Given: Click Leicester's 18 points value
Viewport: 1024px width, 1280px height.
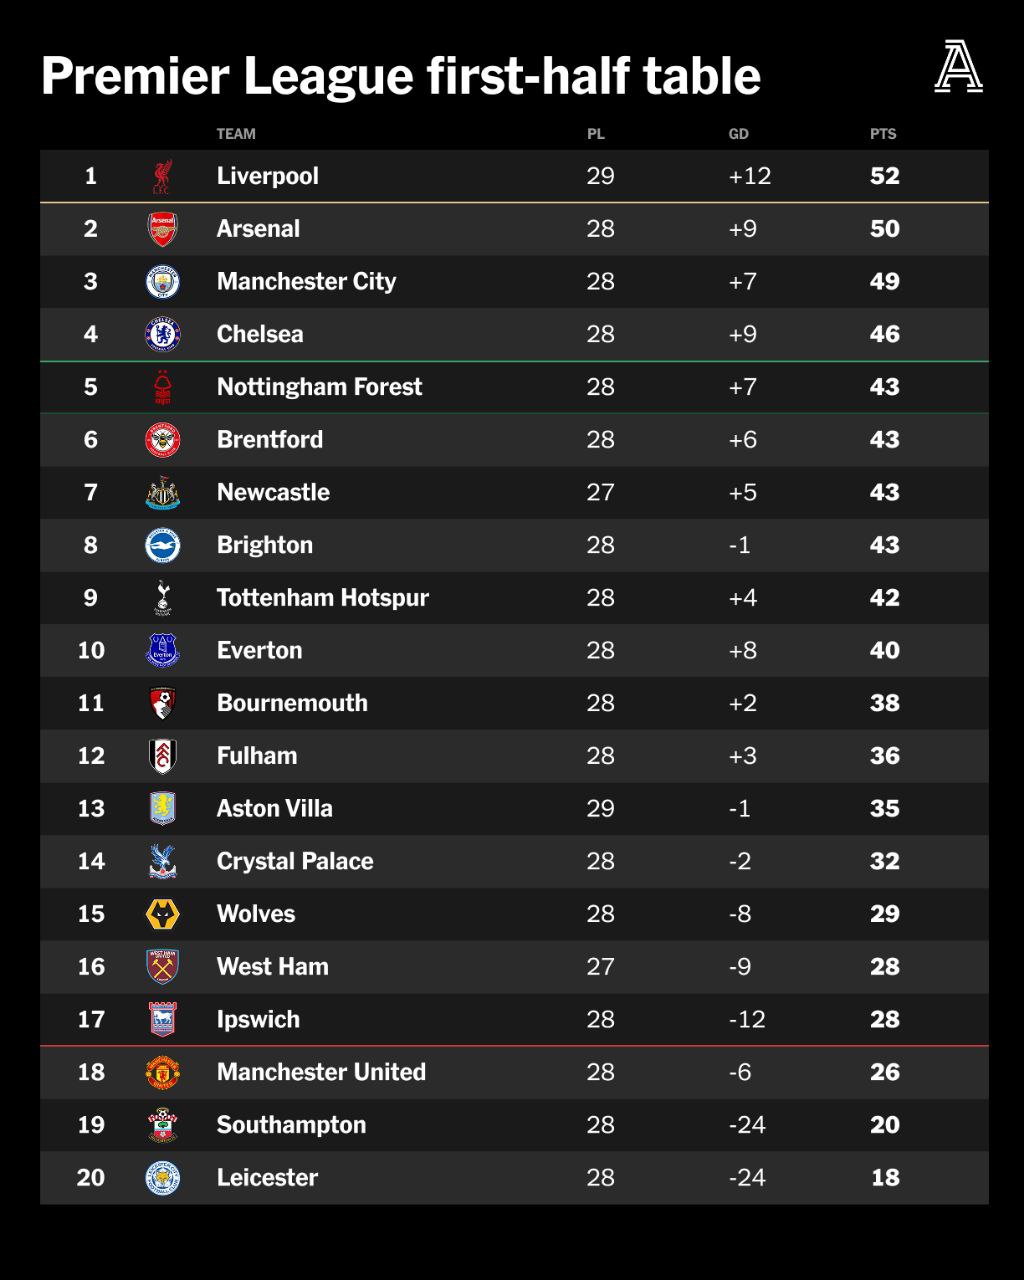Looking at the screenshot, I should [x=885, y=1178].
